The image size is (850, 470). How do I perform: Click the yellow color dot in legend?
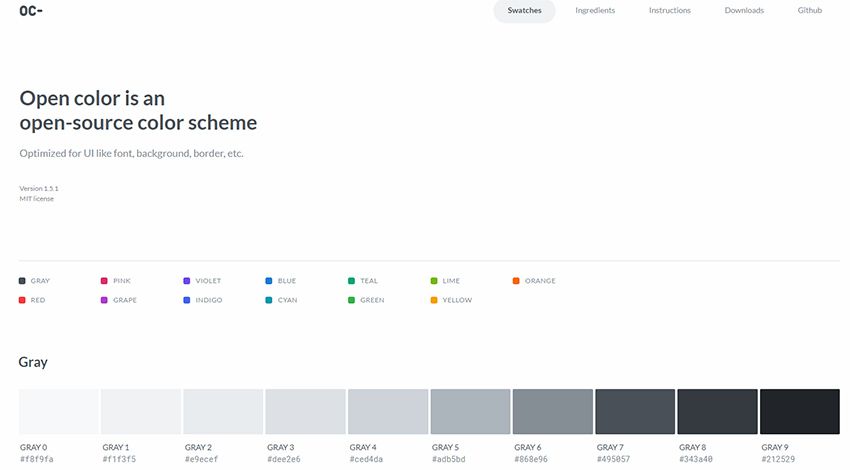coord(434,300)
